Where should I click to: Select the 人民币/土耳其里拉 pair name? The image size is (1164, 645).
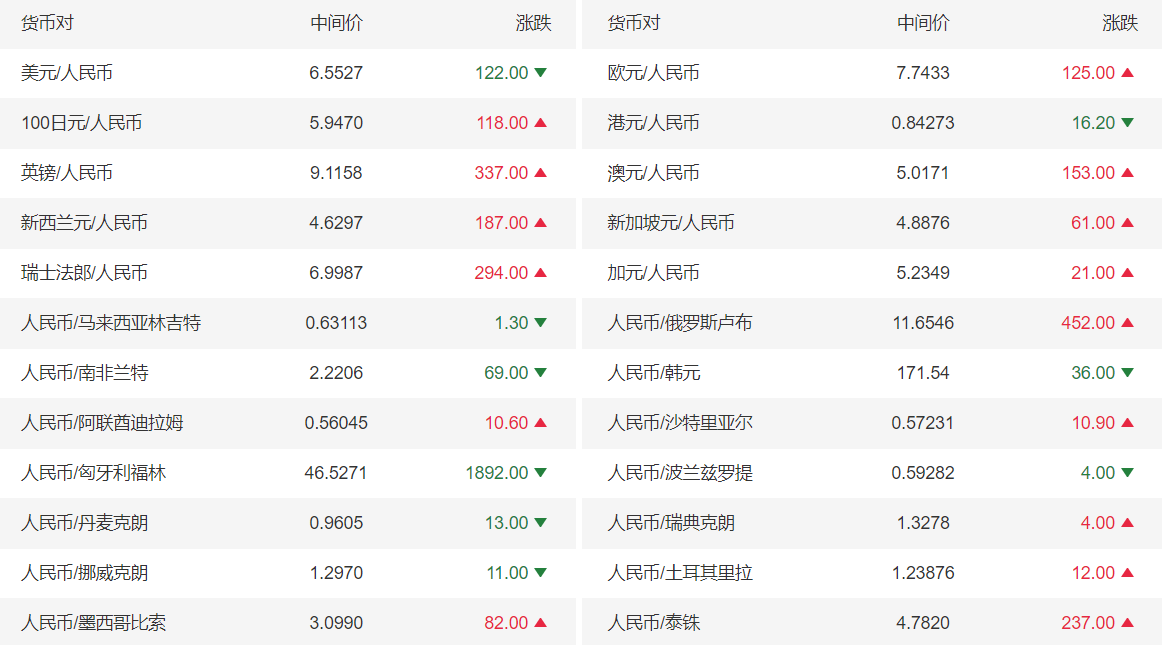click(680, 572)
